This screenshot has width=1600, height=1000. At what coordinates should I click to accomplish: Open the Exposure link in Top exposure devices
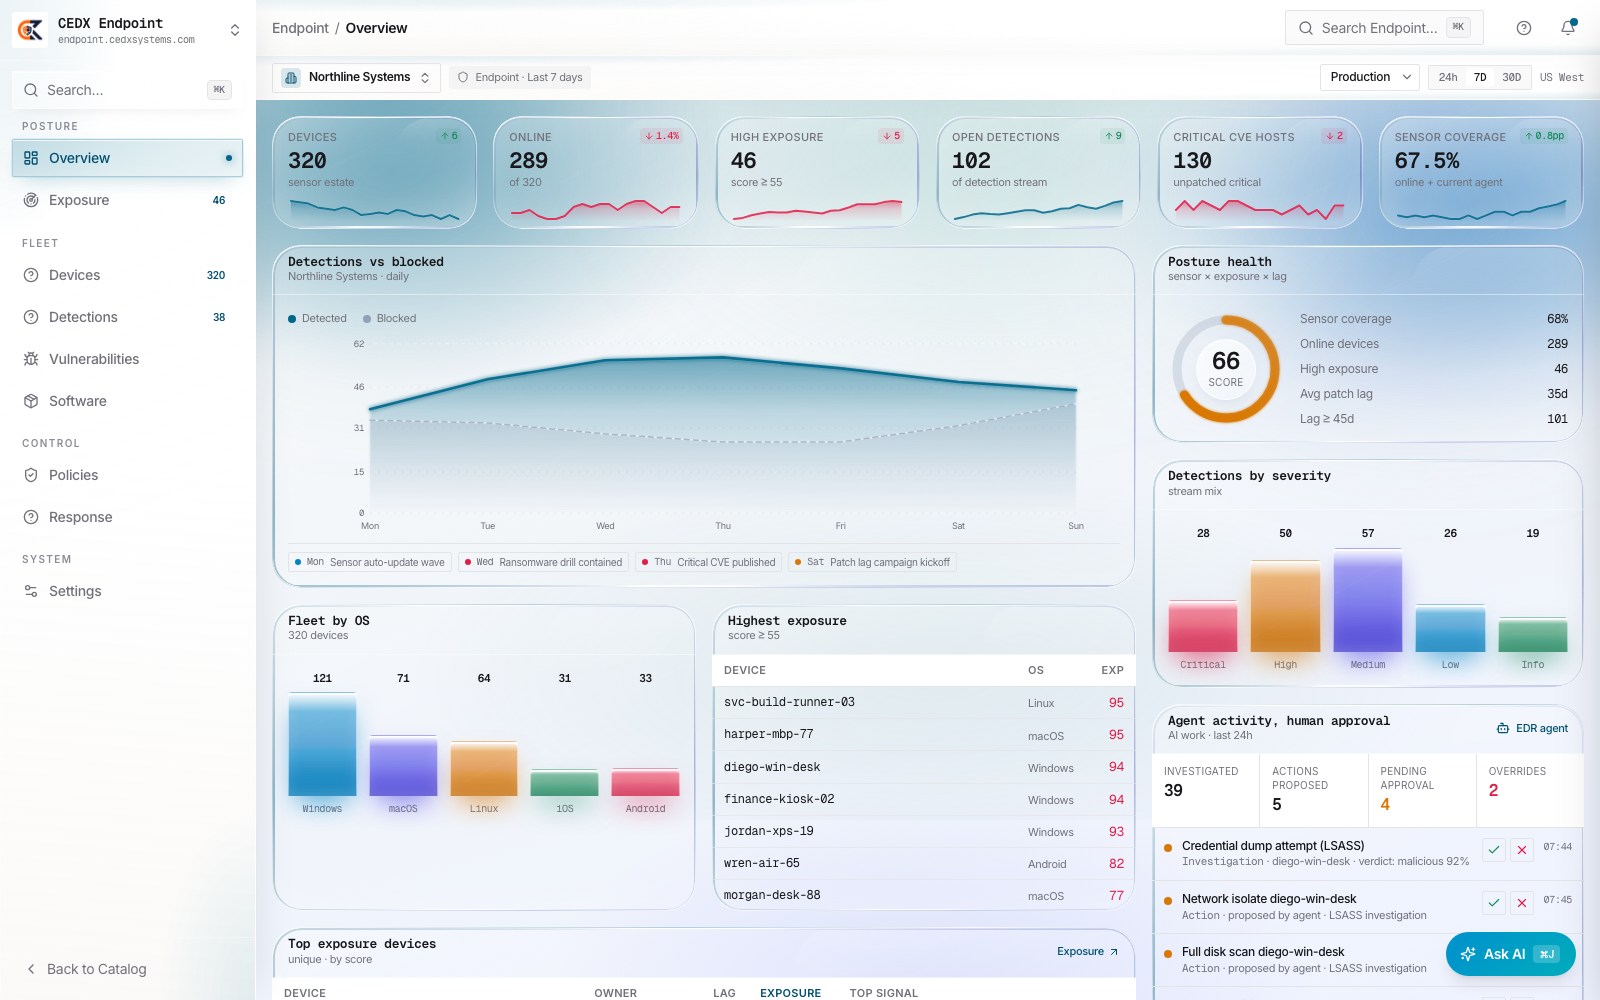1088,951
